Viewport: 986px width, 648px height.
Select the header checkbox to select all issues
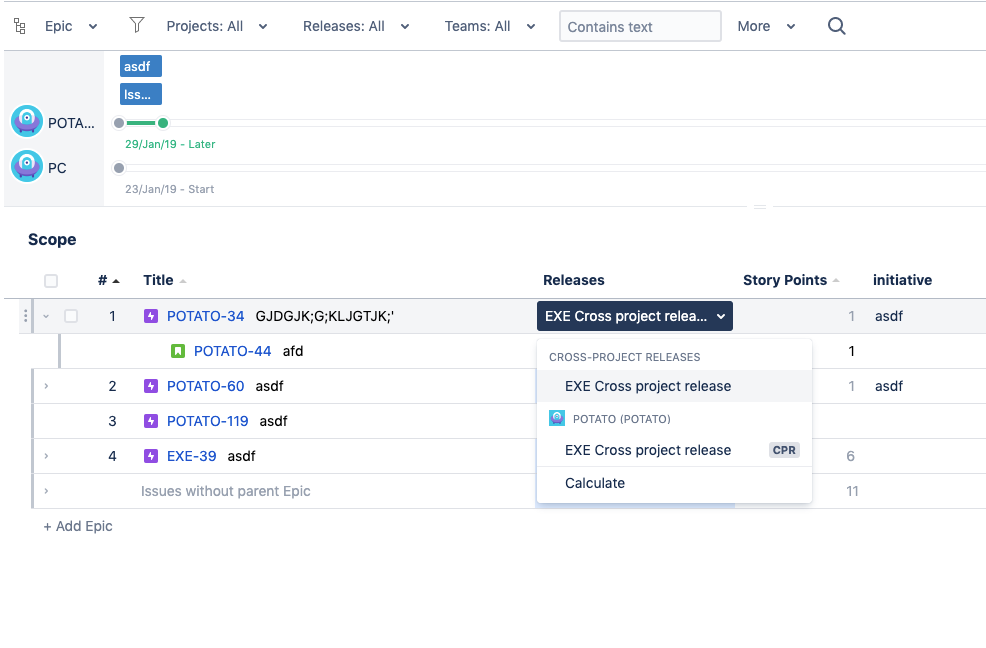(51, 281)
